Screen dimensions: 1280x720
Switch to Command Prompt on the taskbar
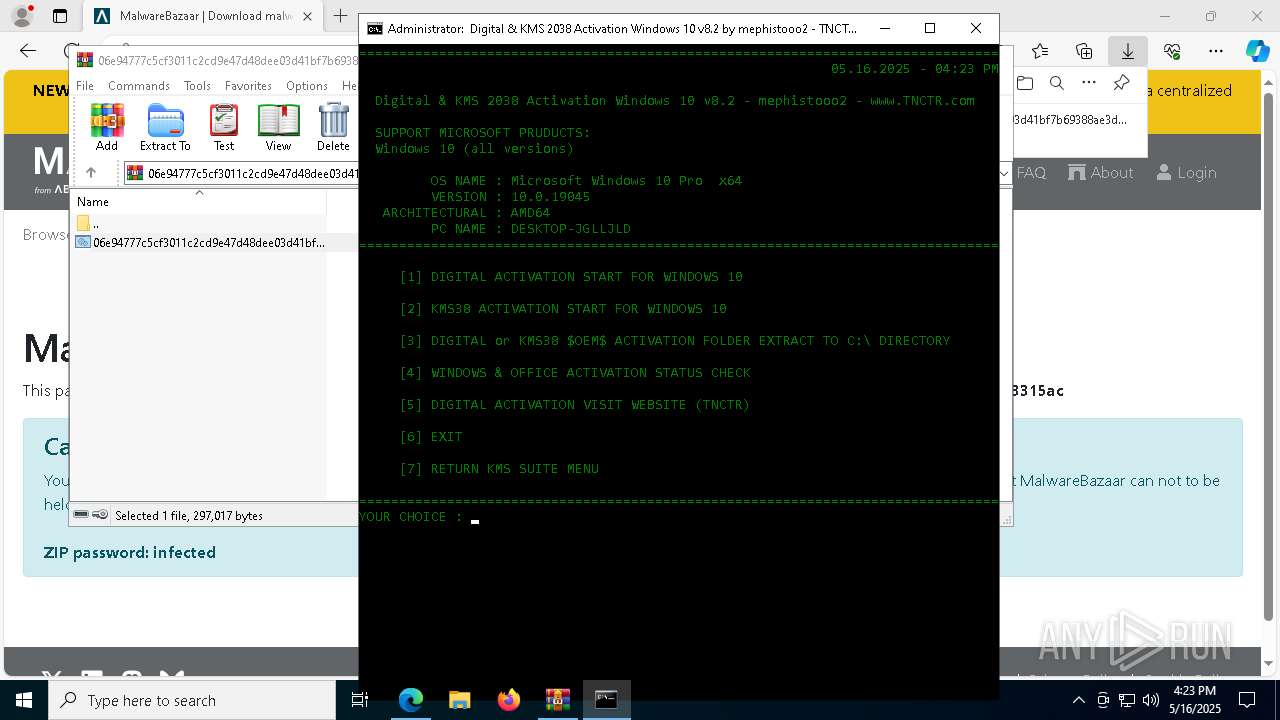coord(606,700)
